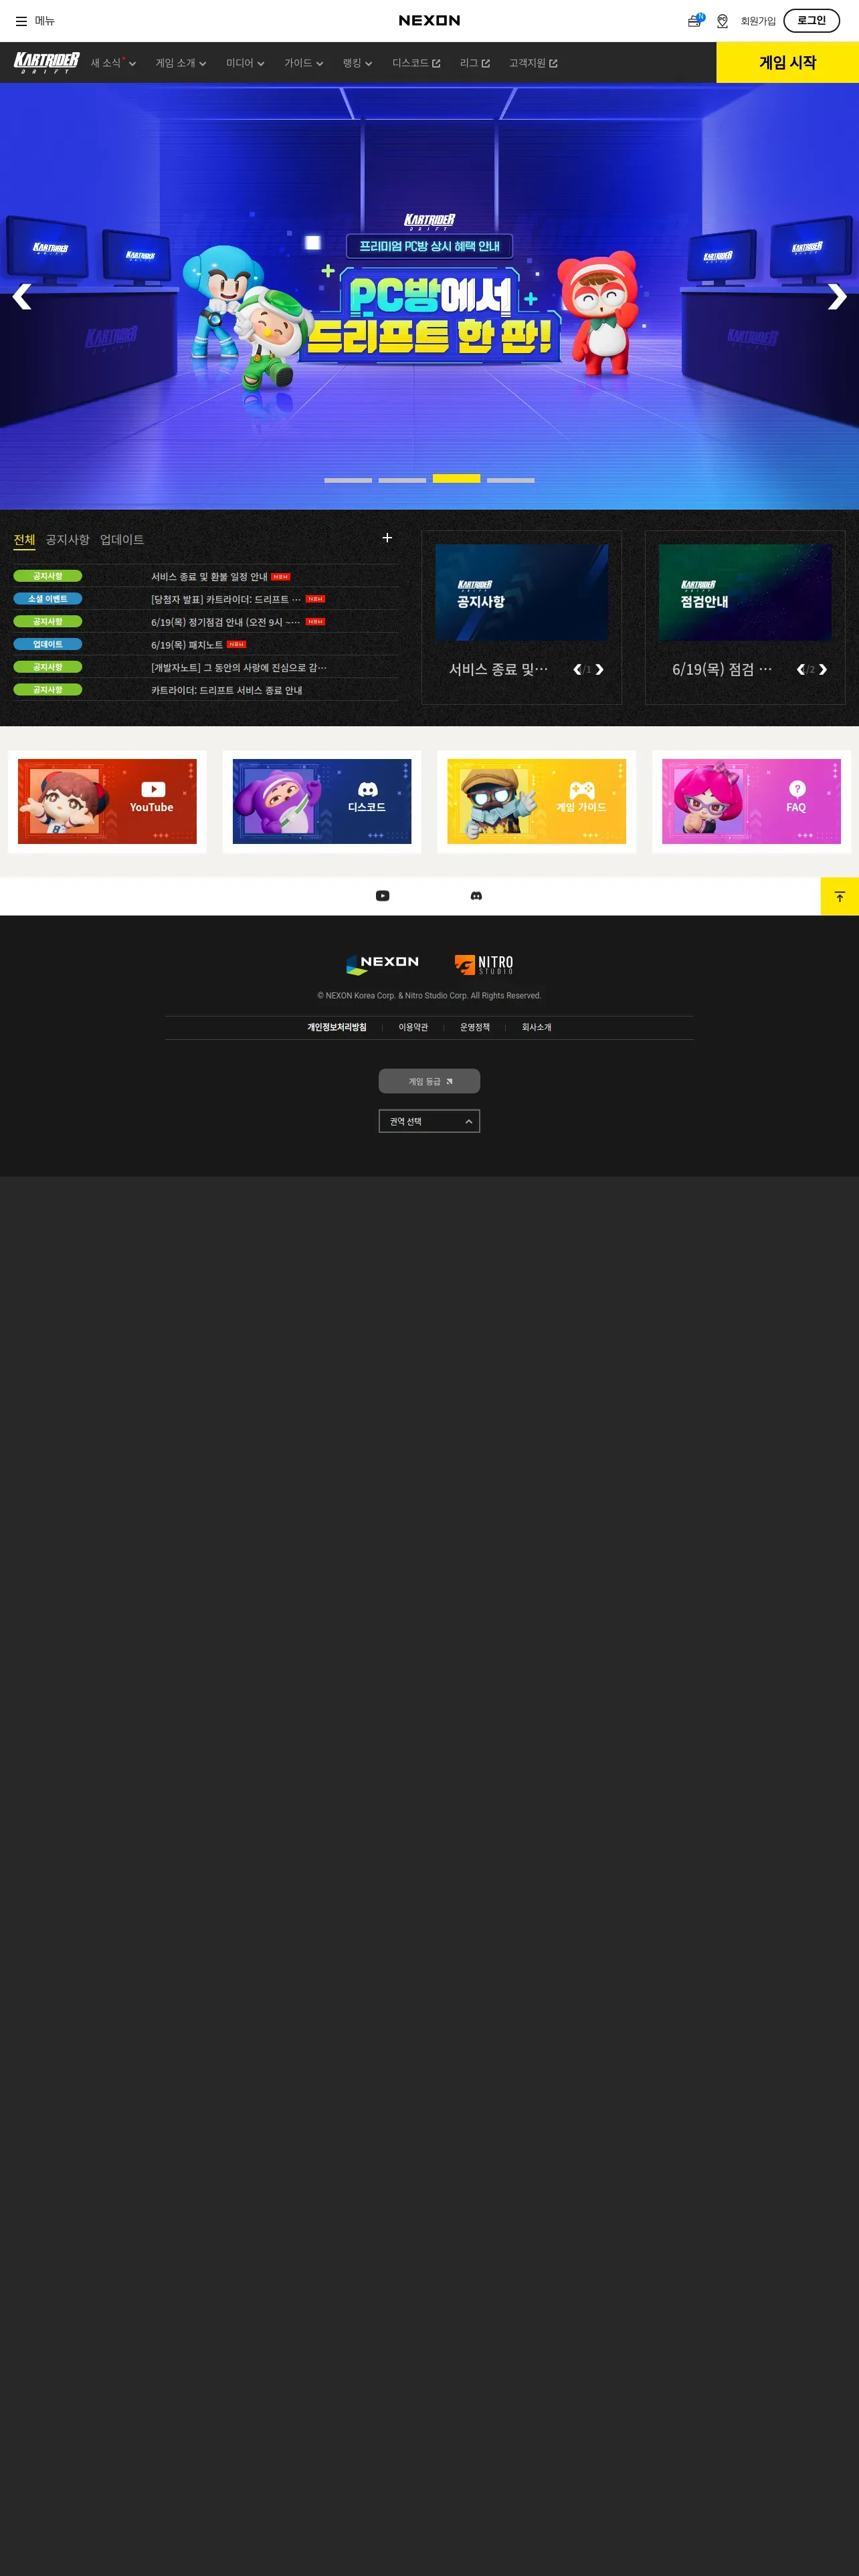Select the 업데이트 news tab
The height and width of the screenshot is (2576, 859).
[122, 540]
